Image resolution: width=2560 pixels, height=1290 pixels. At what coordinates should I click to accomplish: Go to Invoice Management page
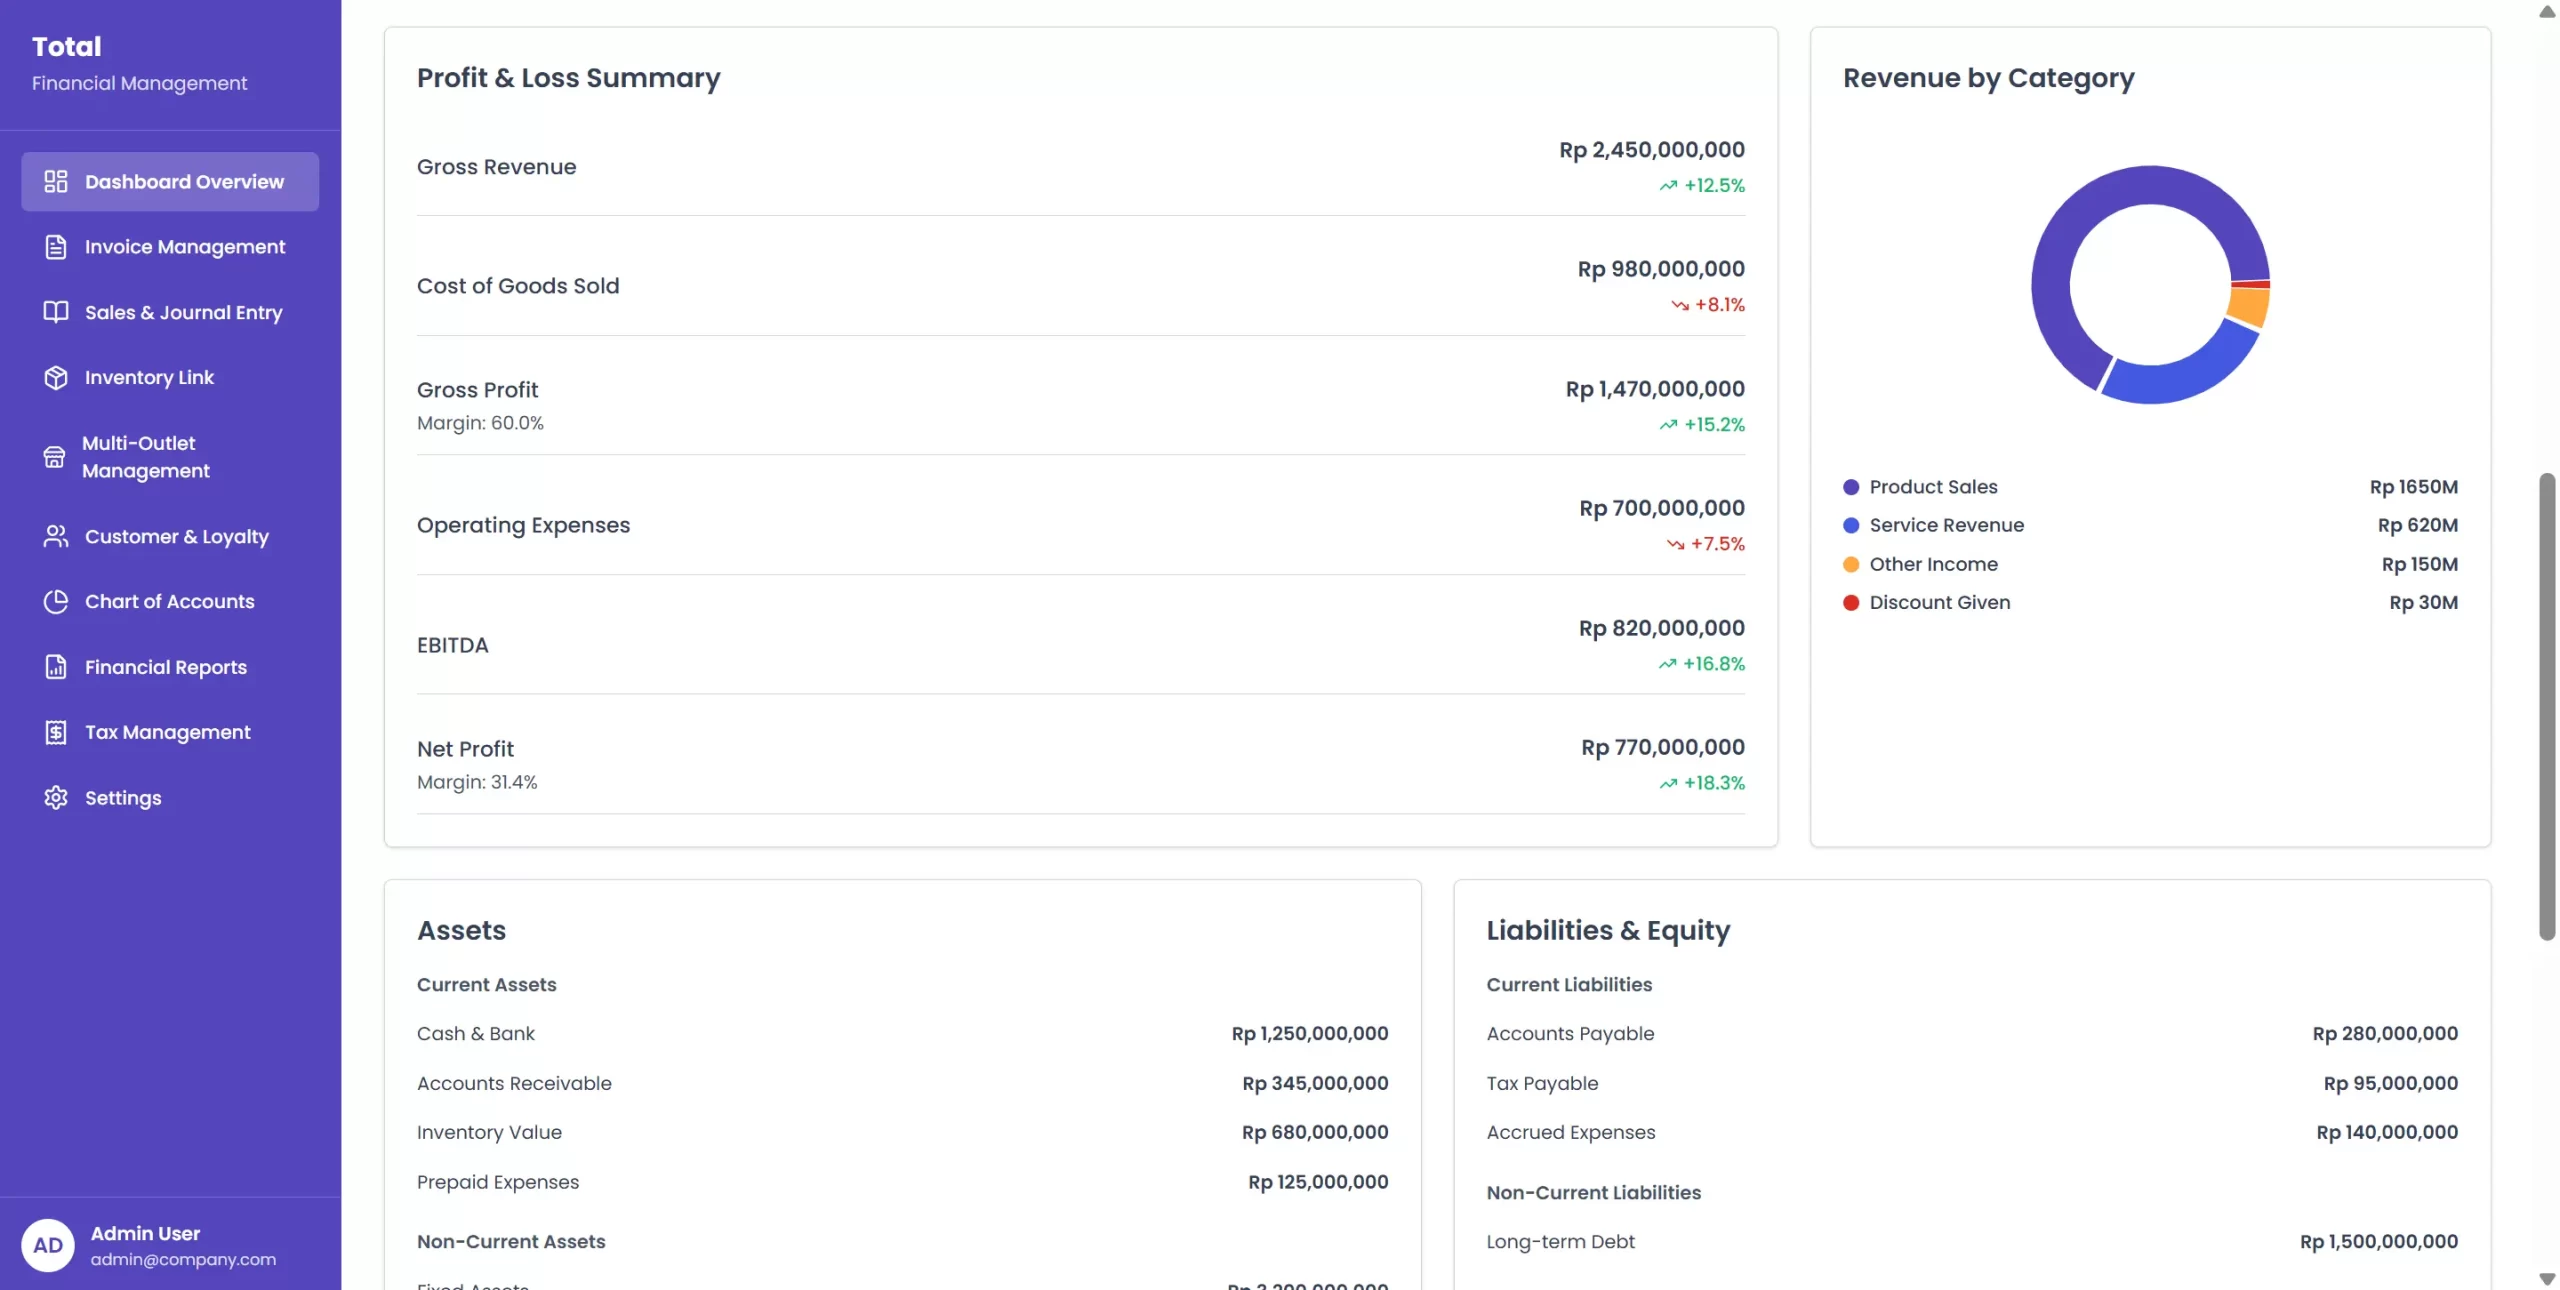pos(185,247)
